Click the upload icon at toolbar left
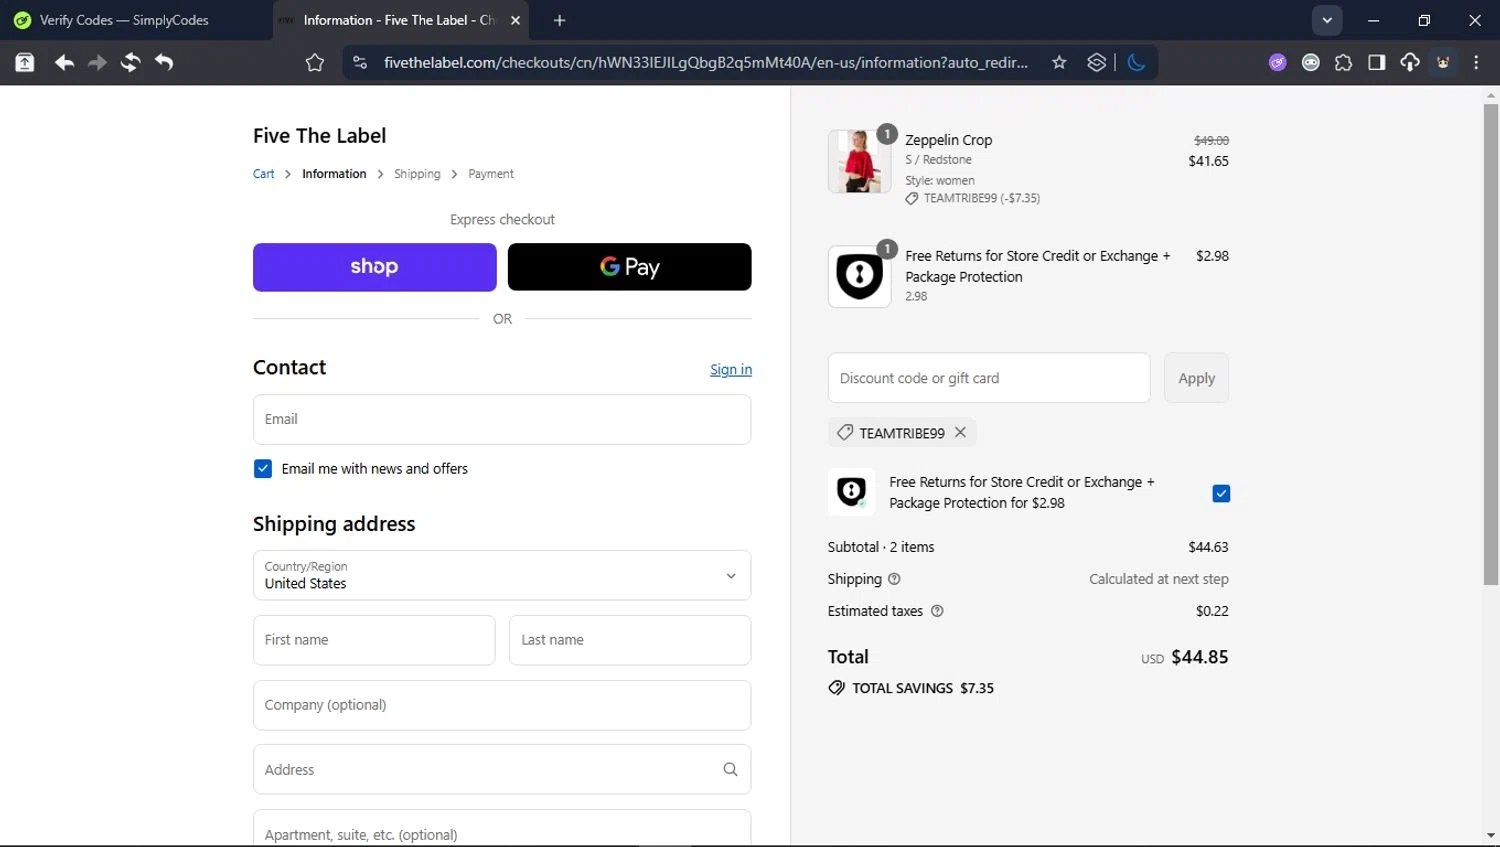This screenshot has width=1500, height=847. (25, 63)
